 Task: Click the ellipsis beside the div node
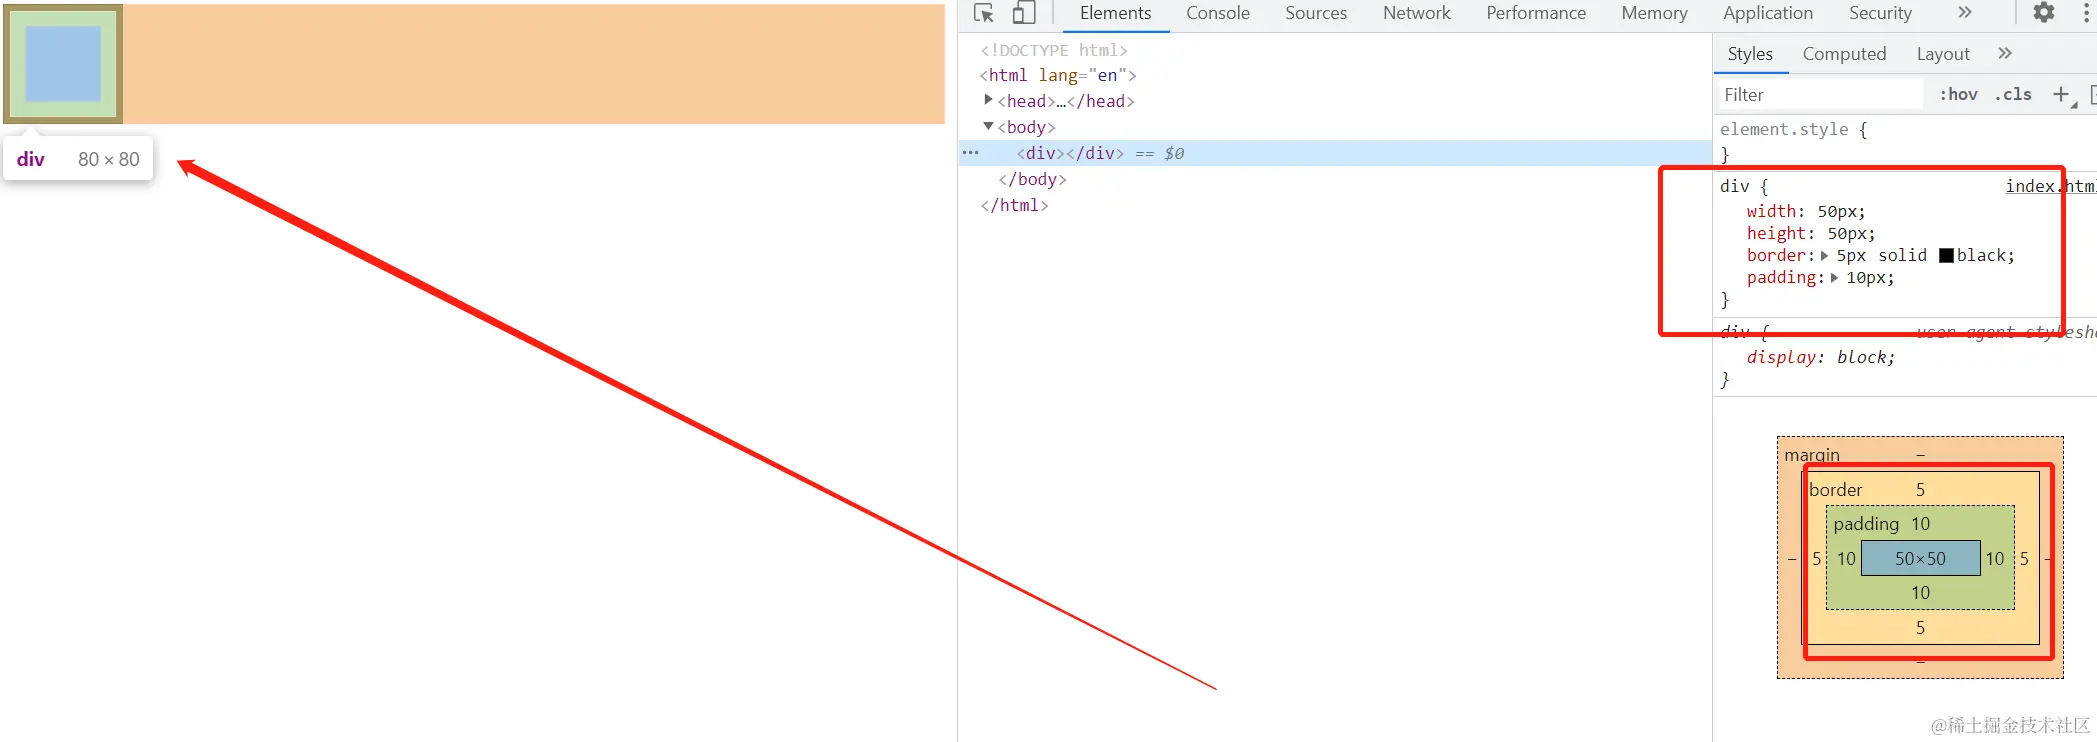coord(971,153)
